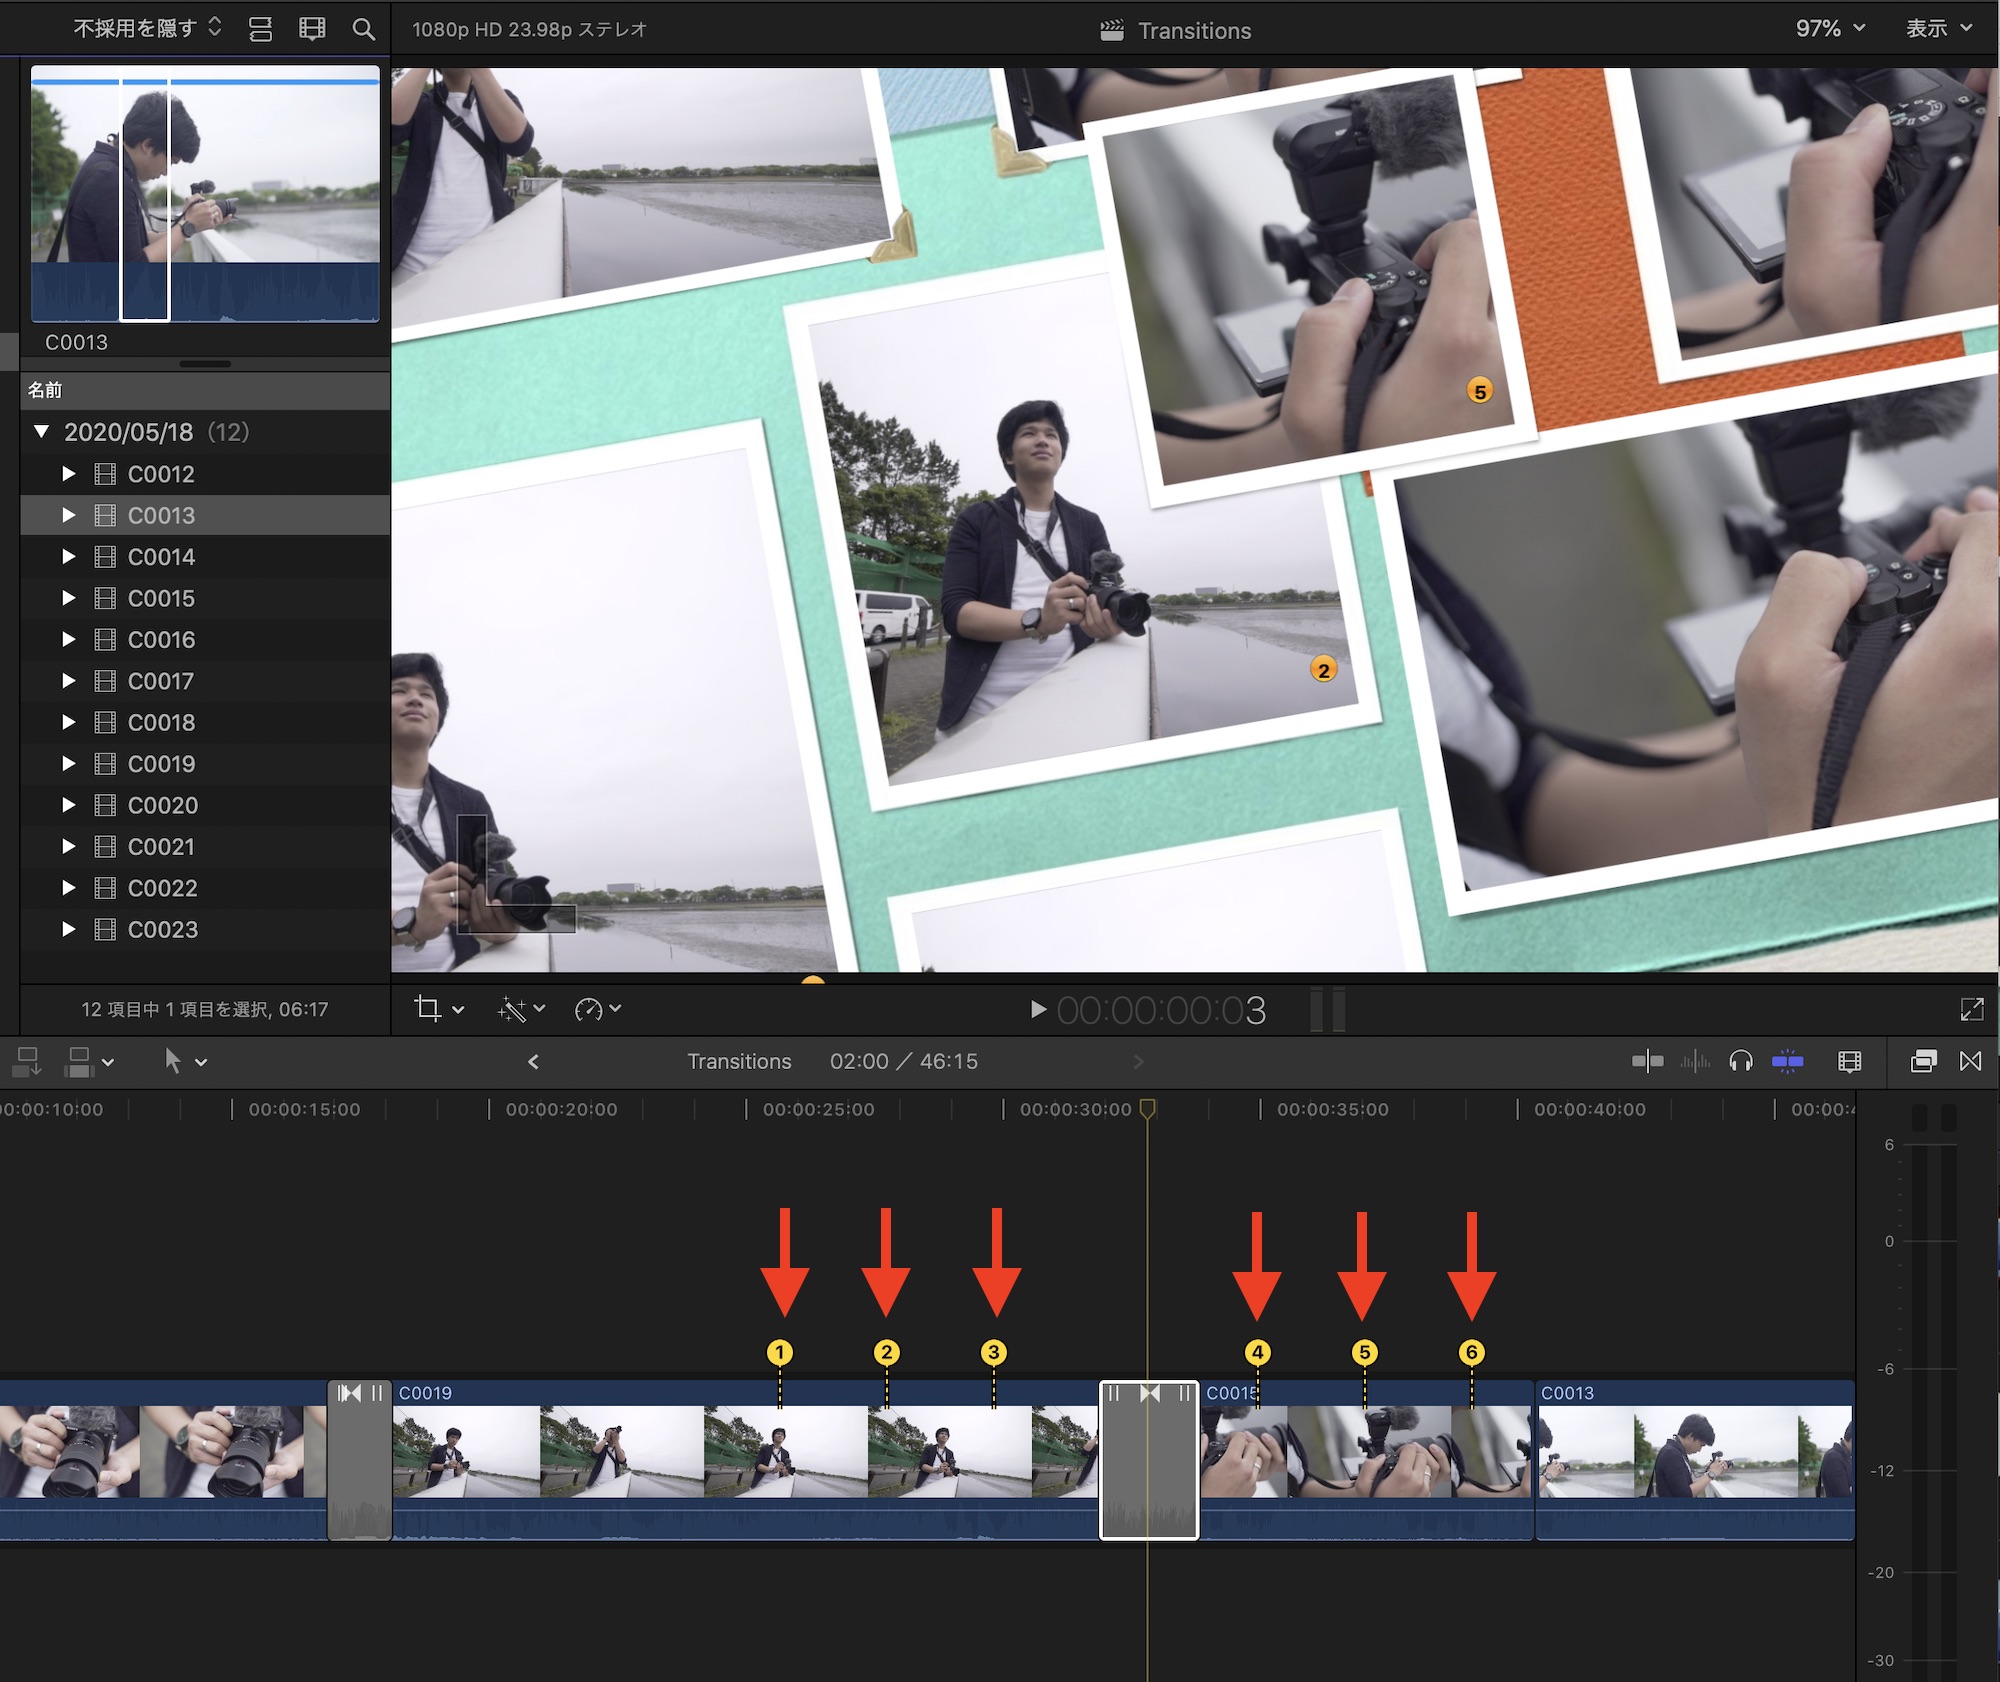Click the browser search magnifier icon
2000x1682 pixels.
click(364, 29)
